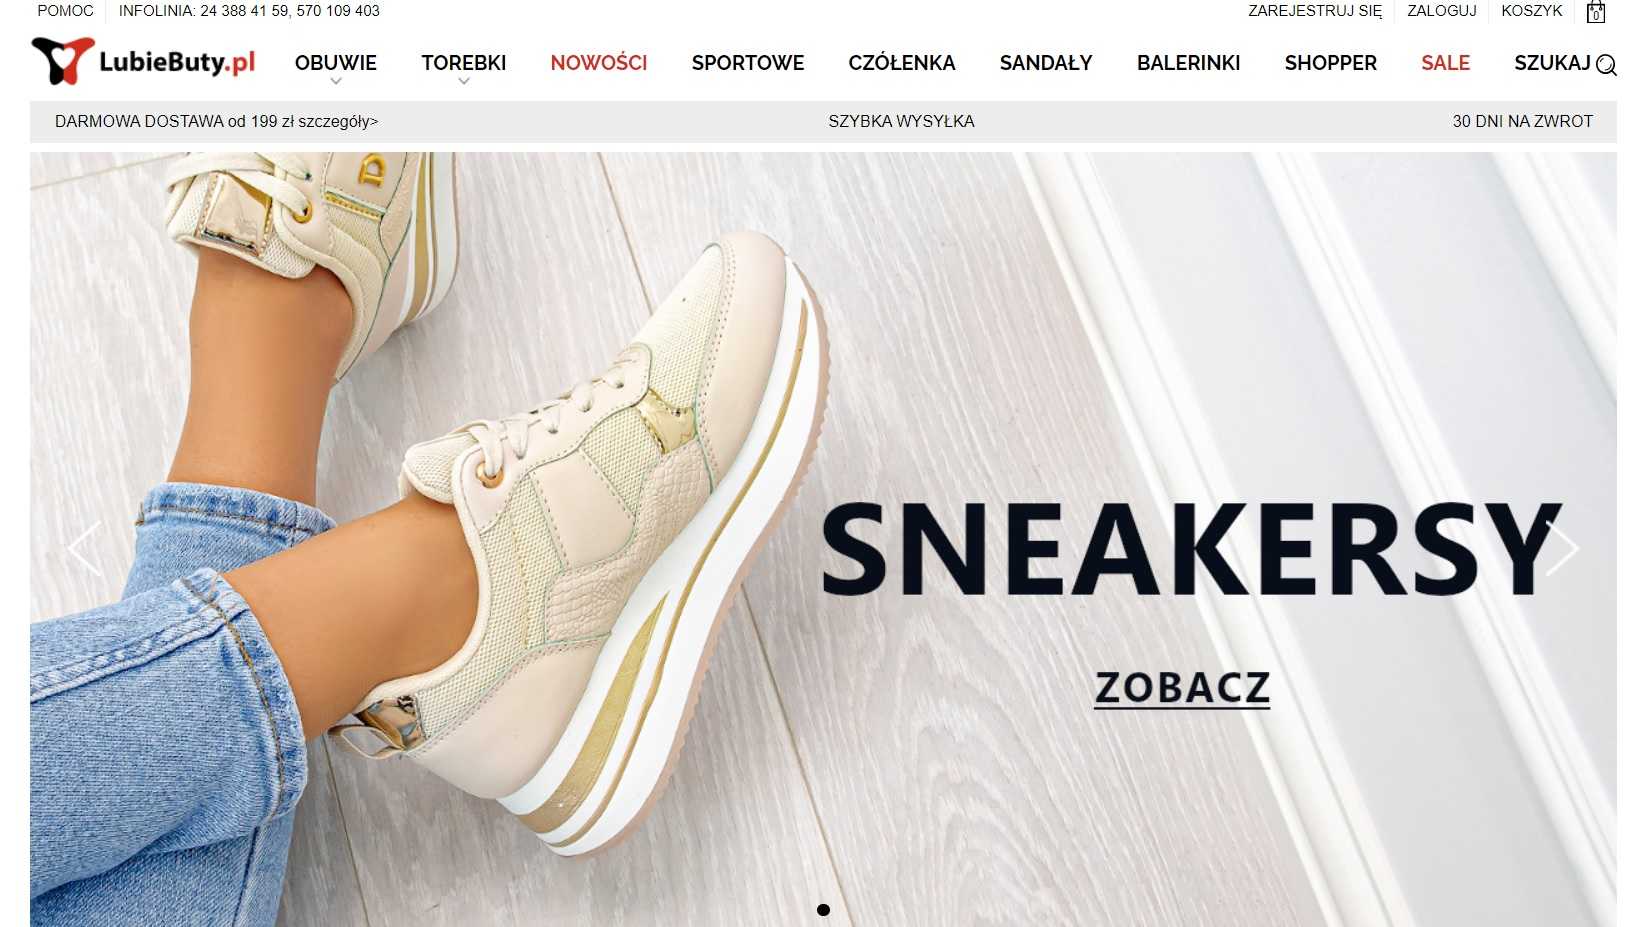
Task: Open the POMOC help link
Action: coord(66,11)
